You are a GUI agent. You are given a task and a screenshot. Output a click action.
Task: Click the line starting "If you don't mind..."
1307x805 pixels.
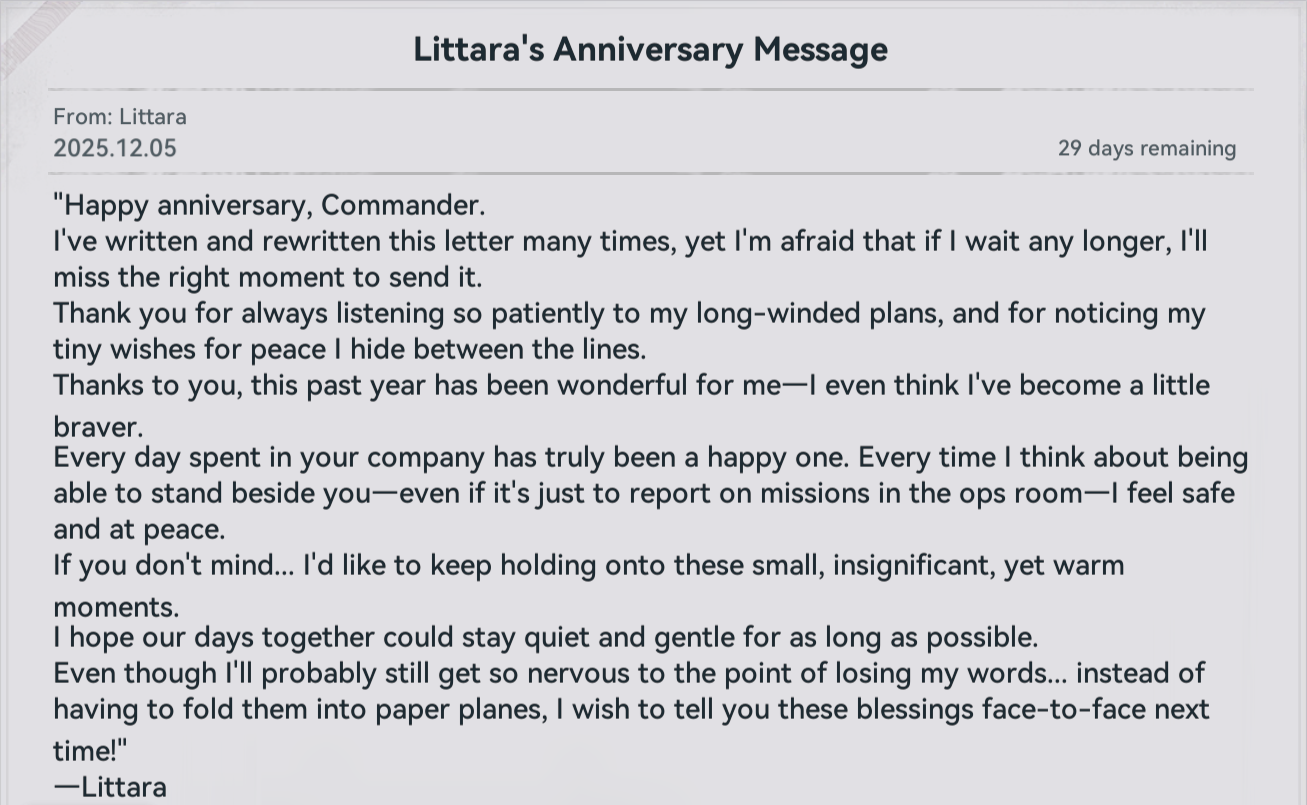tap(589, 565)
